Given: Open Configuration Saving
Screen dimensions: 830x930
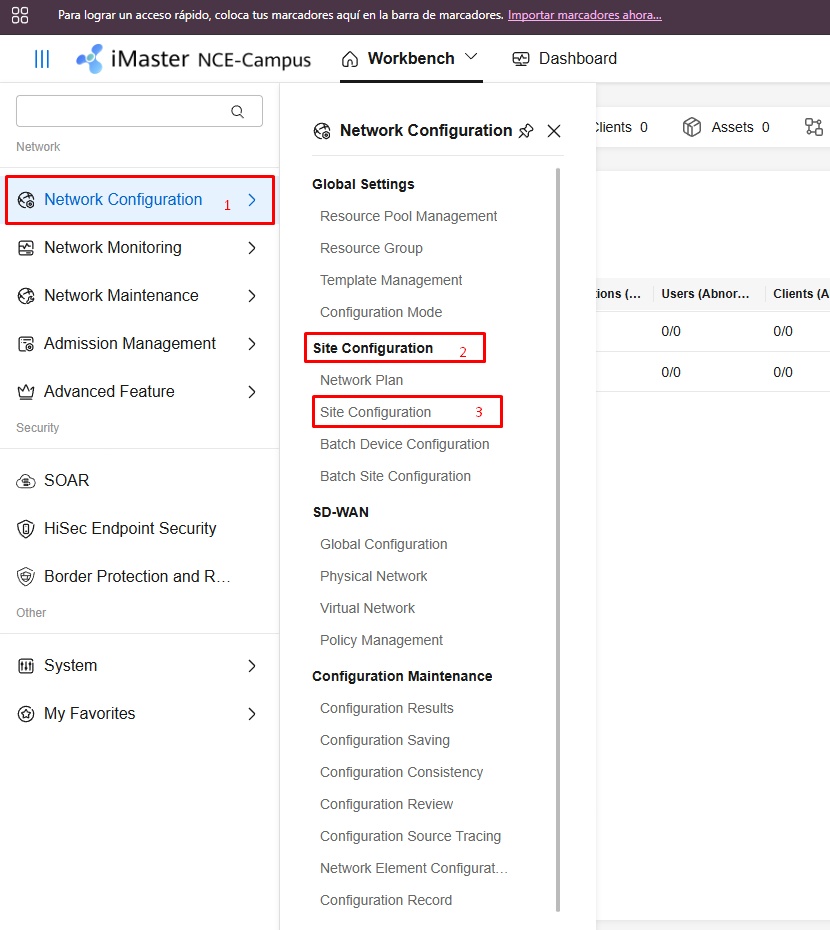Looking at the screenshot, I should point(384,741).
